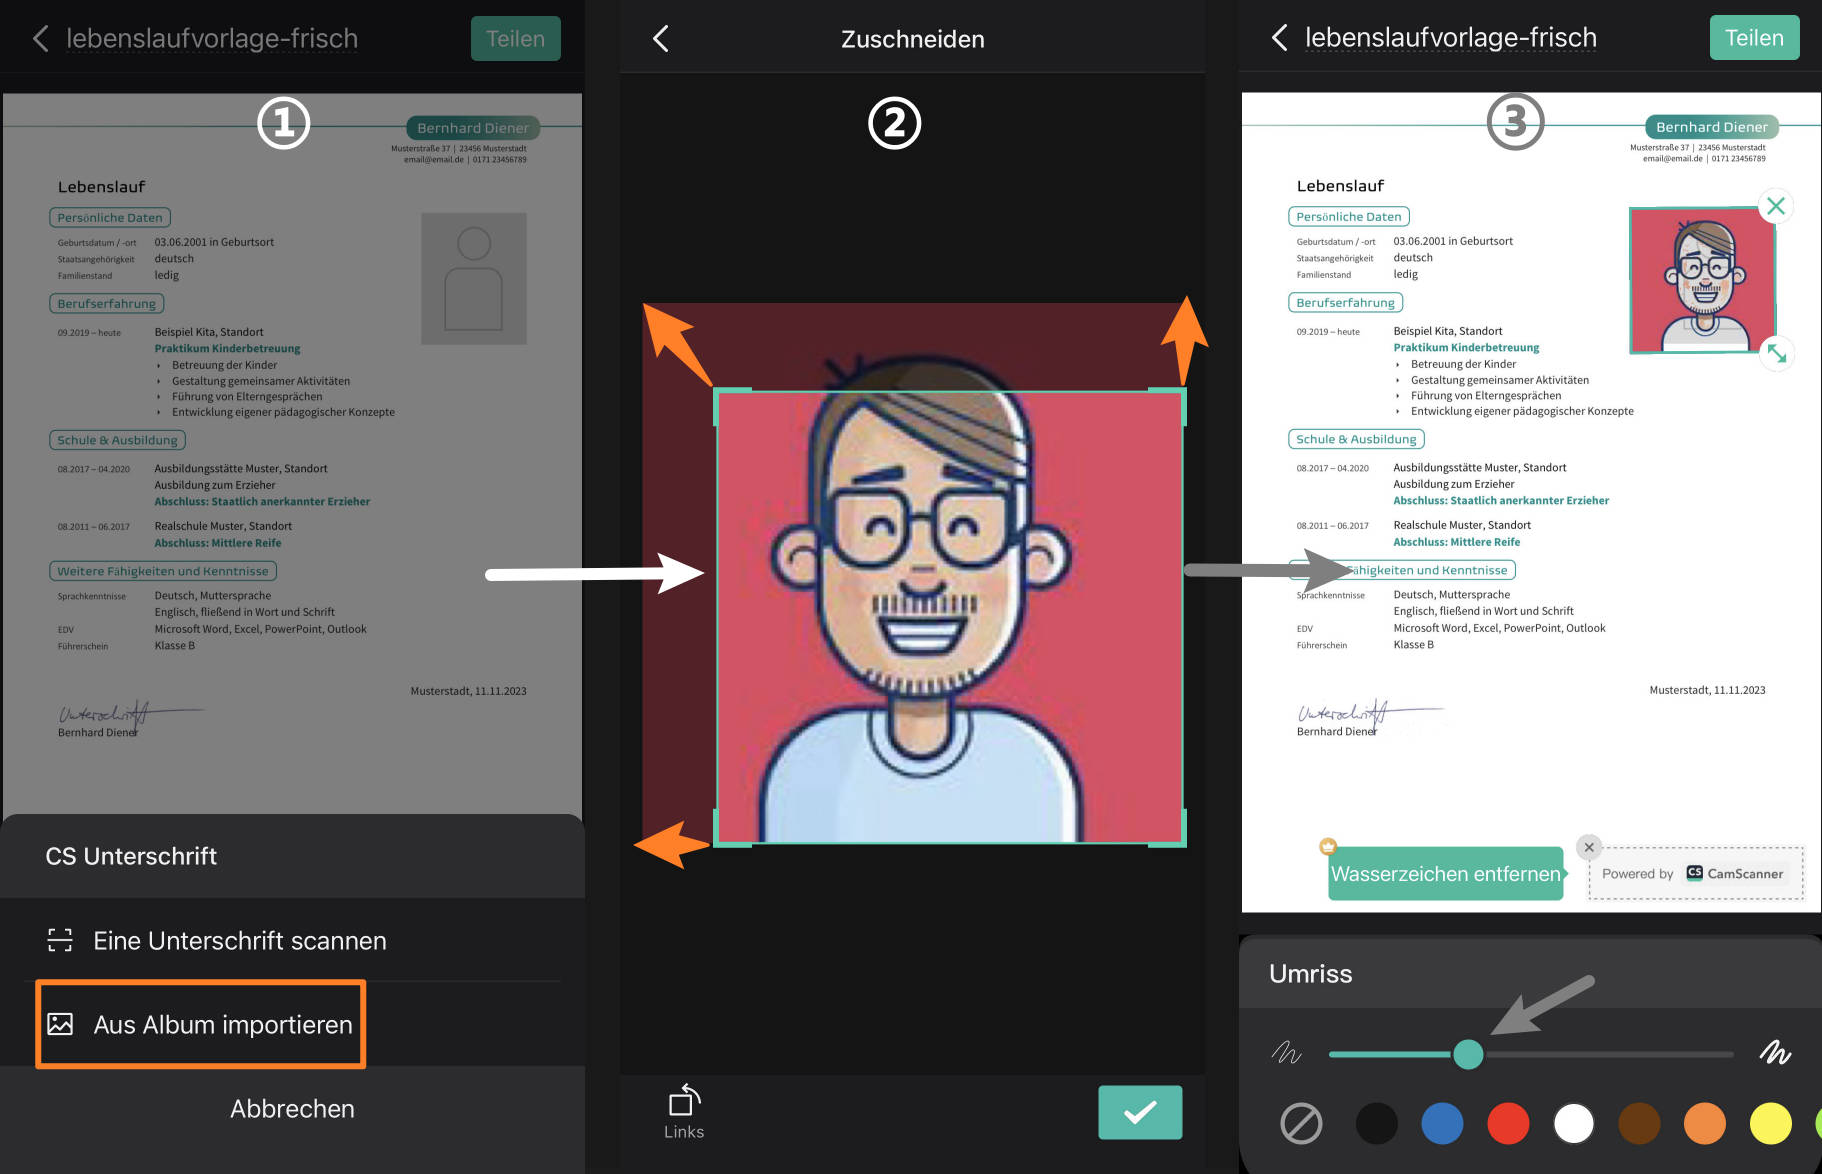
Task: Click the placeholder photo in left CV
Action: (x=474, y=278)
